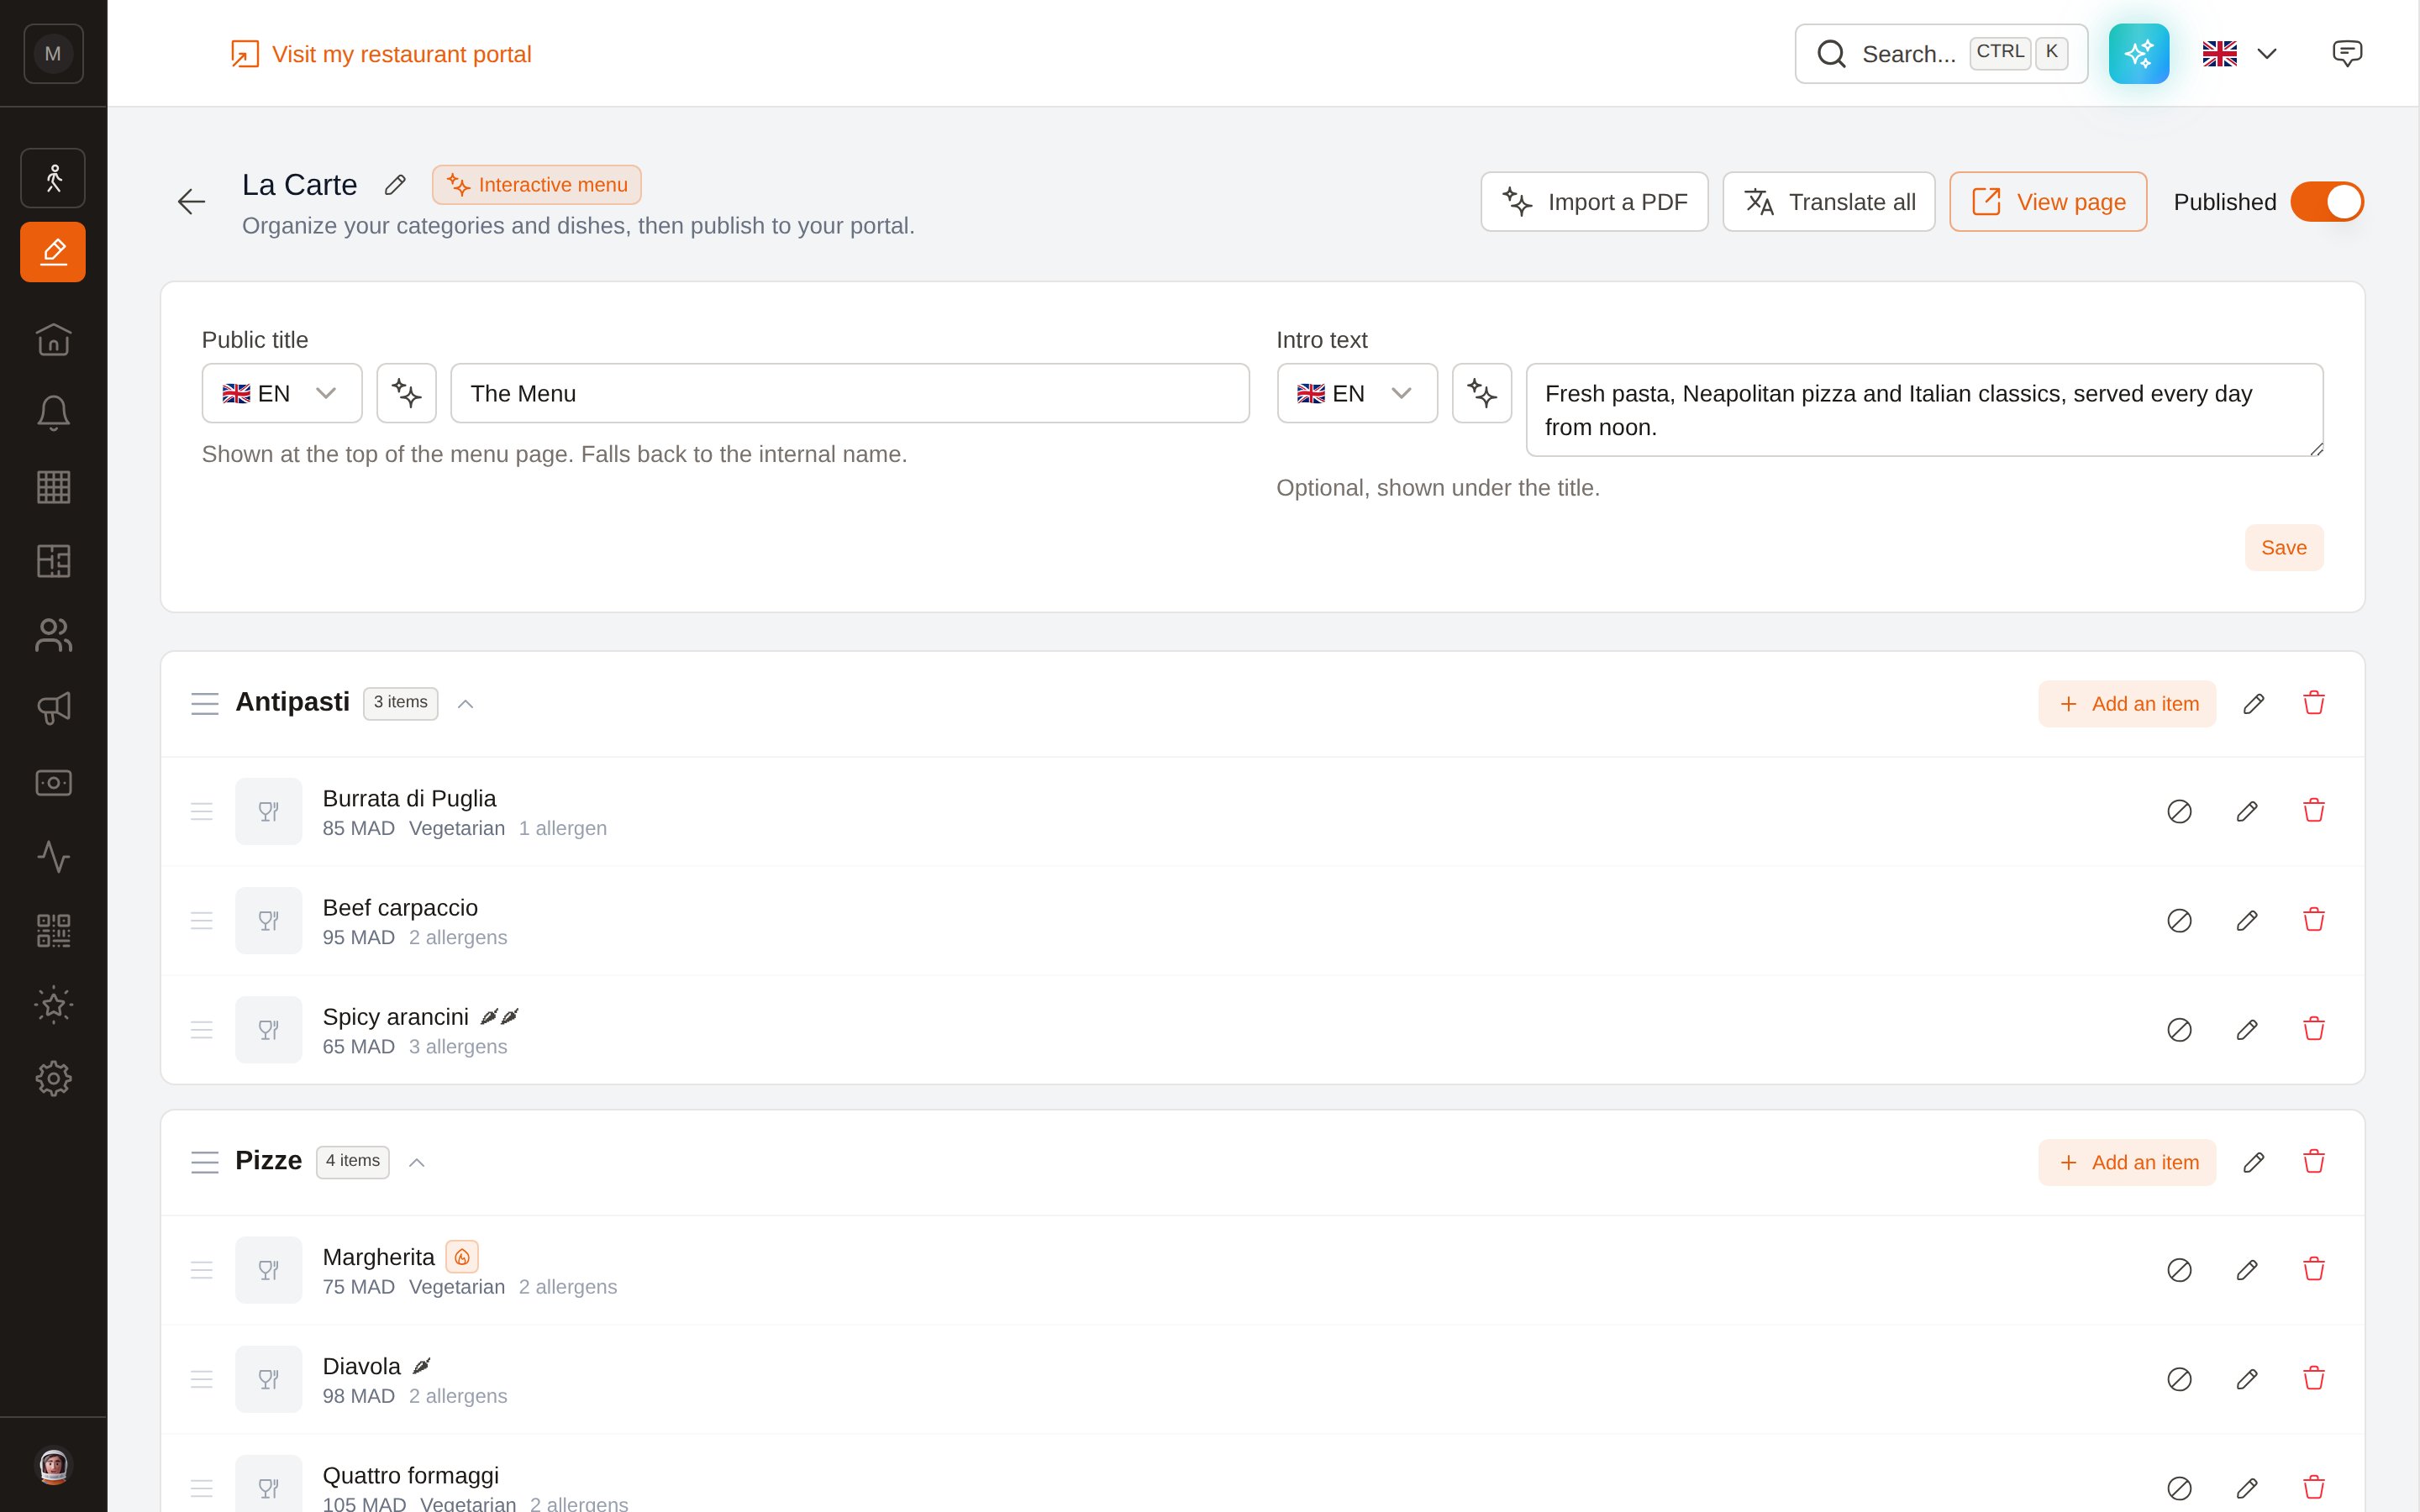Click the Quattro formaggi item name
This screenshot has height=1512, width=2420.
(x=411, y=1475)
